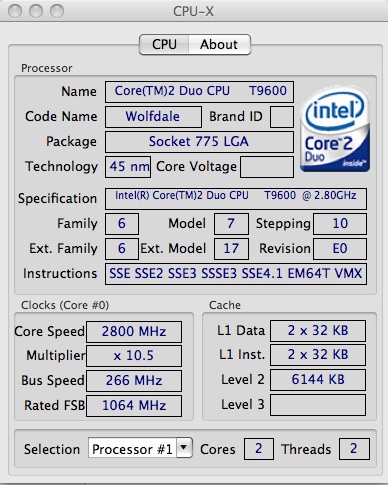Click the Model value 7
Viewport: 388px width, 485px height.
coord(231,224)
